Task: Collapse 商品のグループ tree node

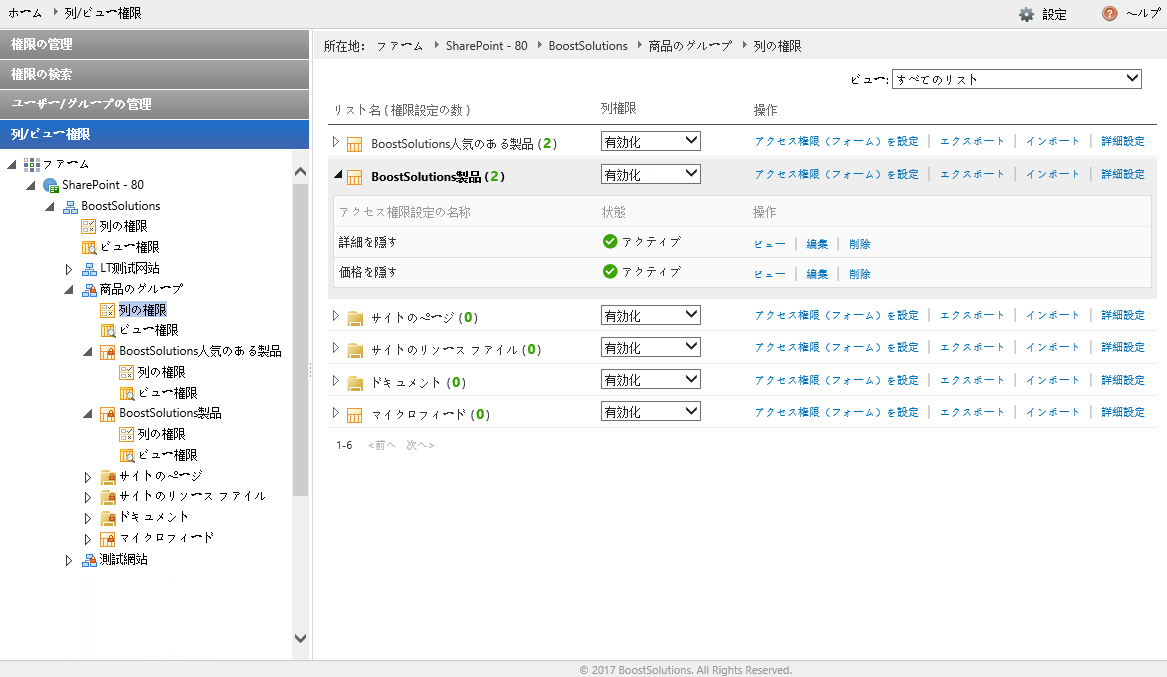Action: point(69,289)
